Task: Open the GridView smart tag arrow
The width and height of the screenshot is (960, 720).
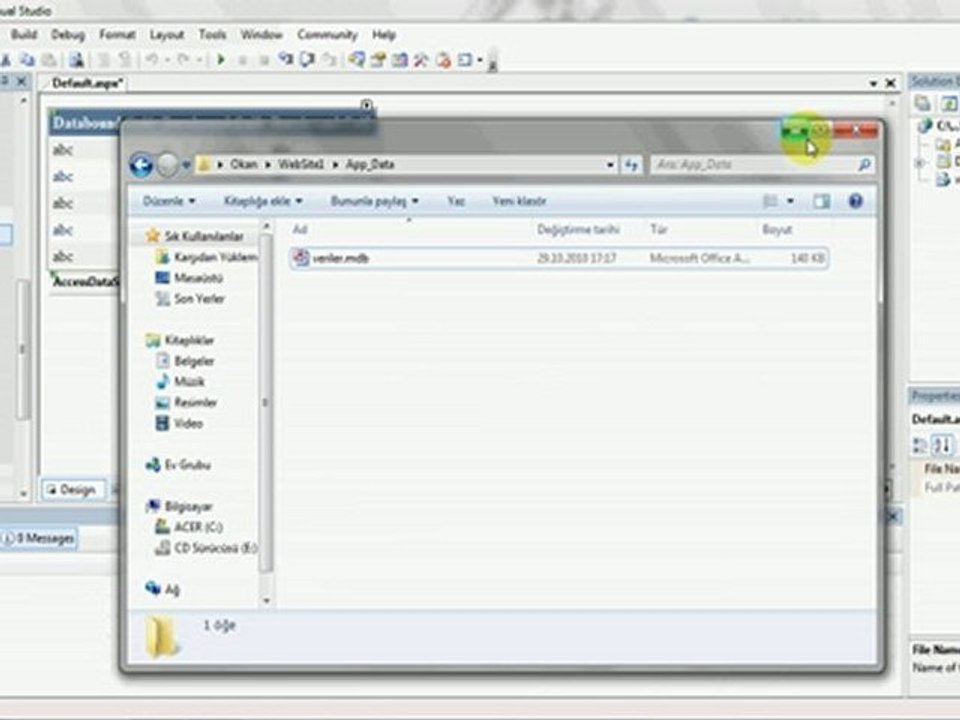Action: click(366, 105)
